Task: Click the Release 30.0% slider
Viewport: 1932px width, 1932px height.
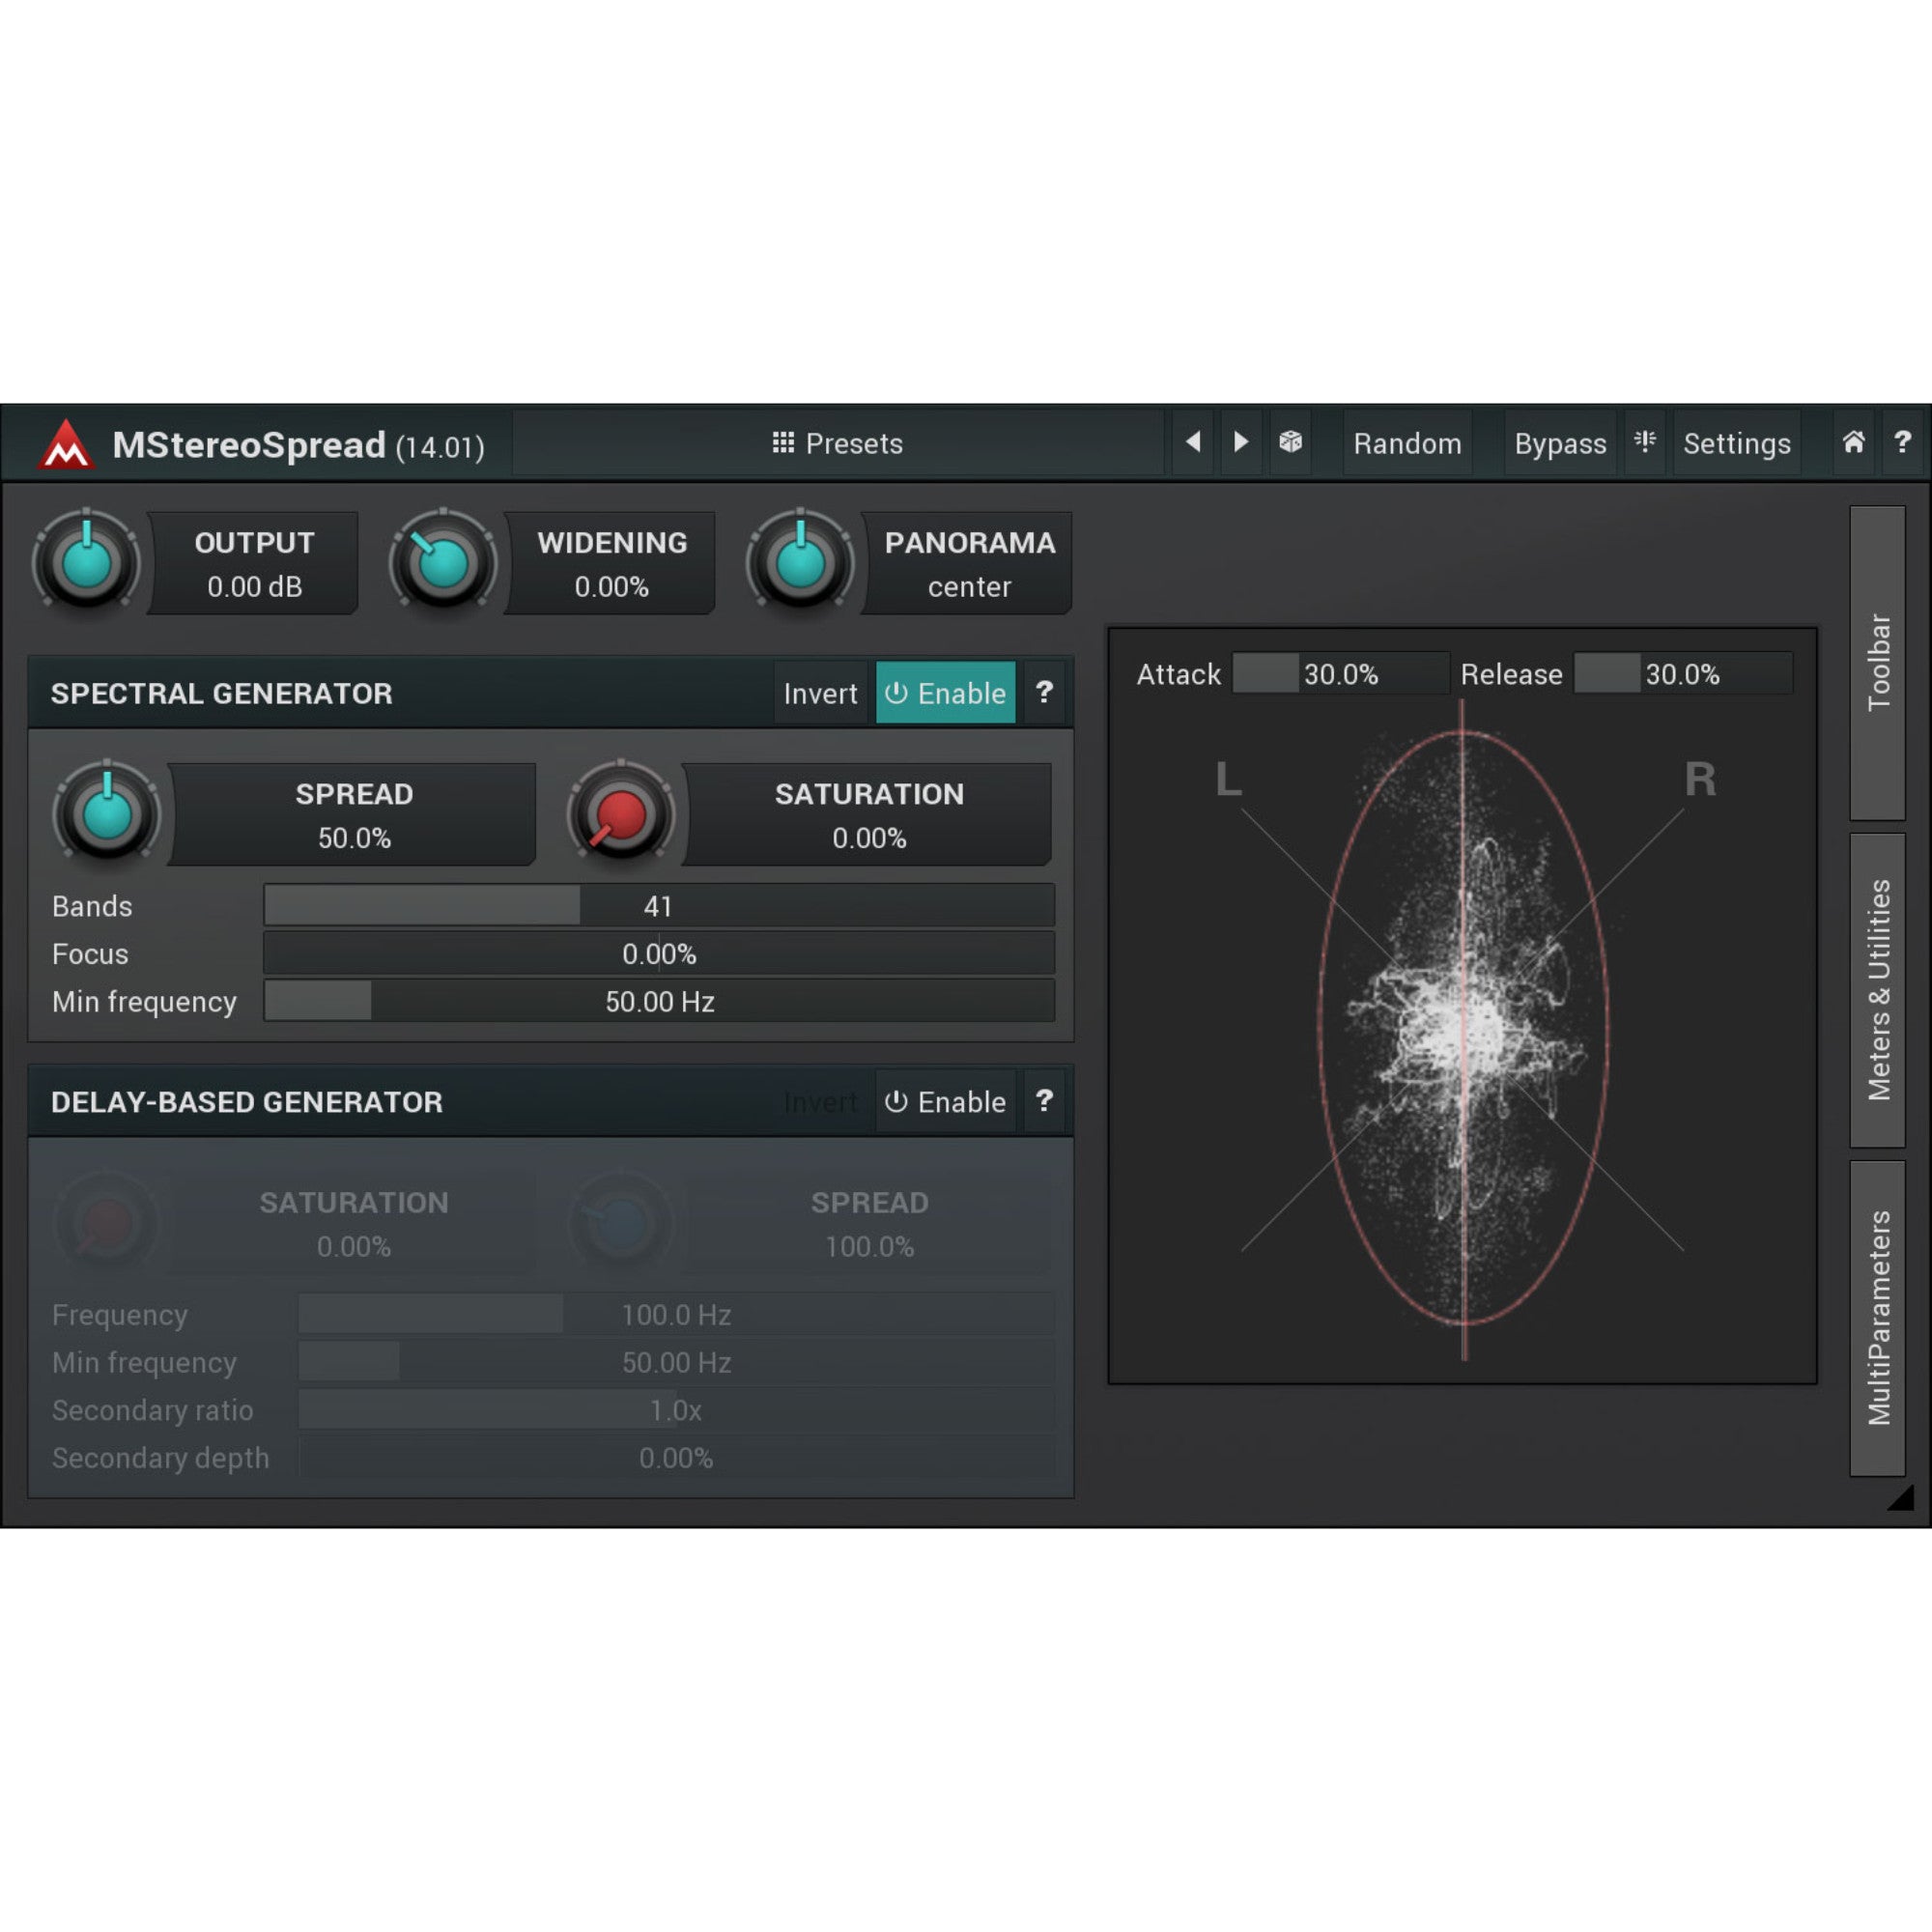Action: [x=1683, y=673]
